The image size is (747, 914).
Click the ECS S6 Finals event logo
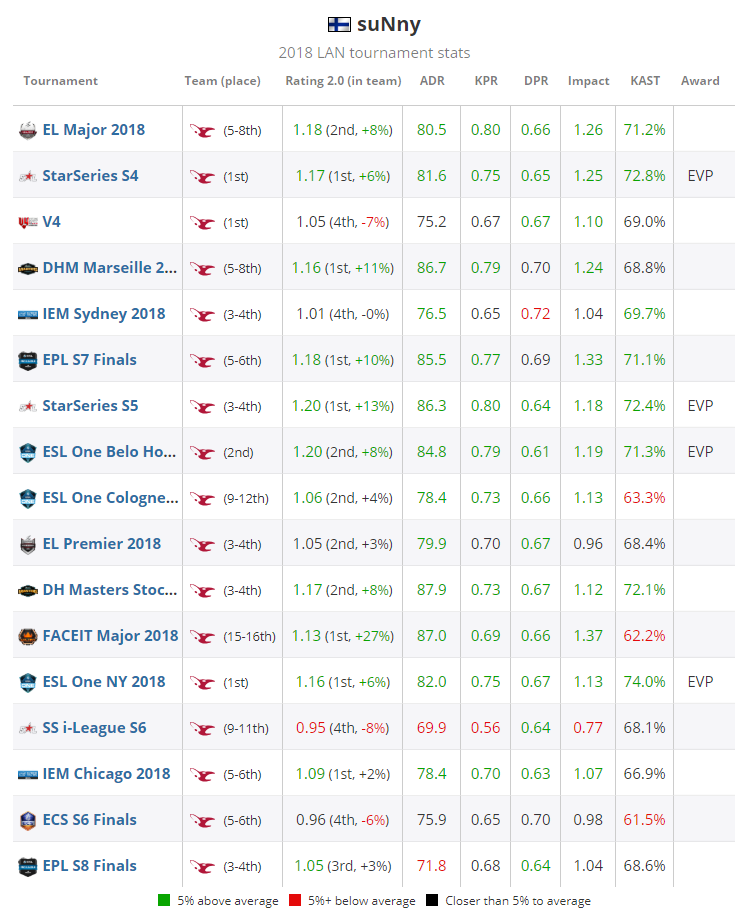pyautogui.click(x=29, y=819)
